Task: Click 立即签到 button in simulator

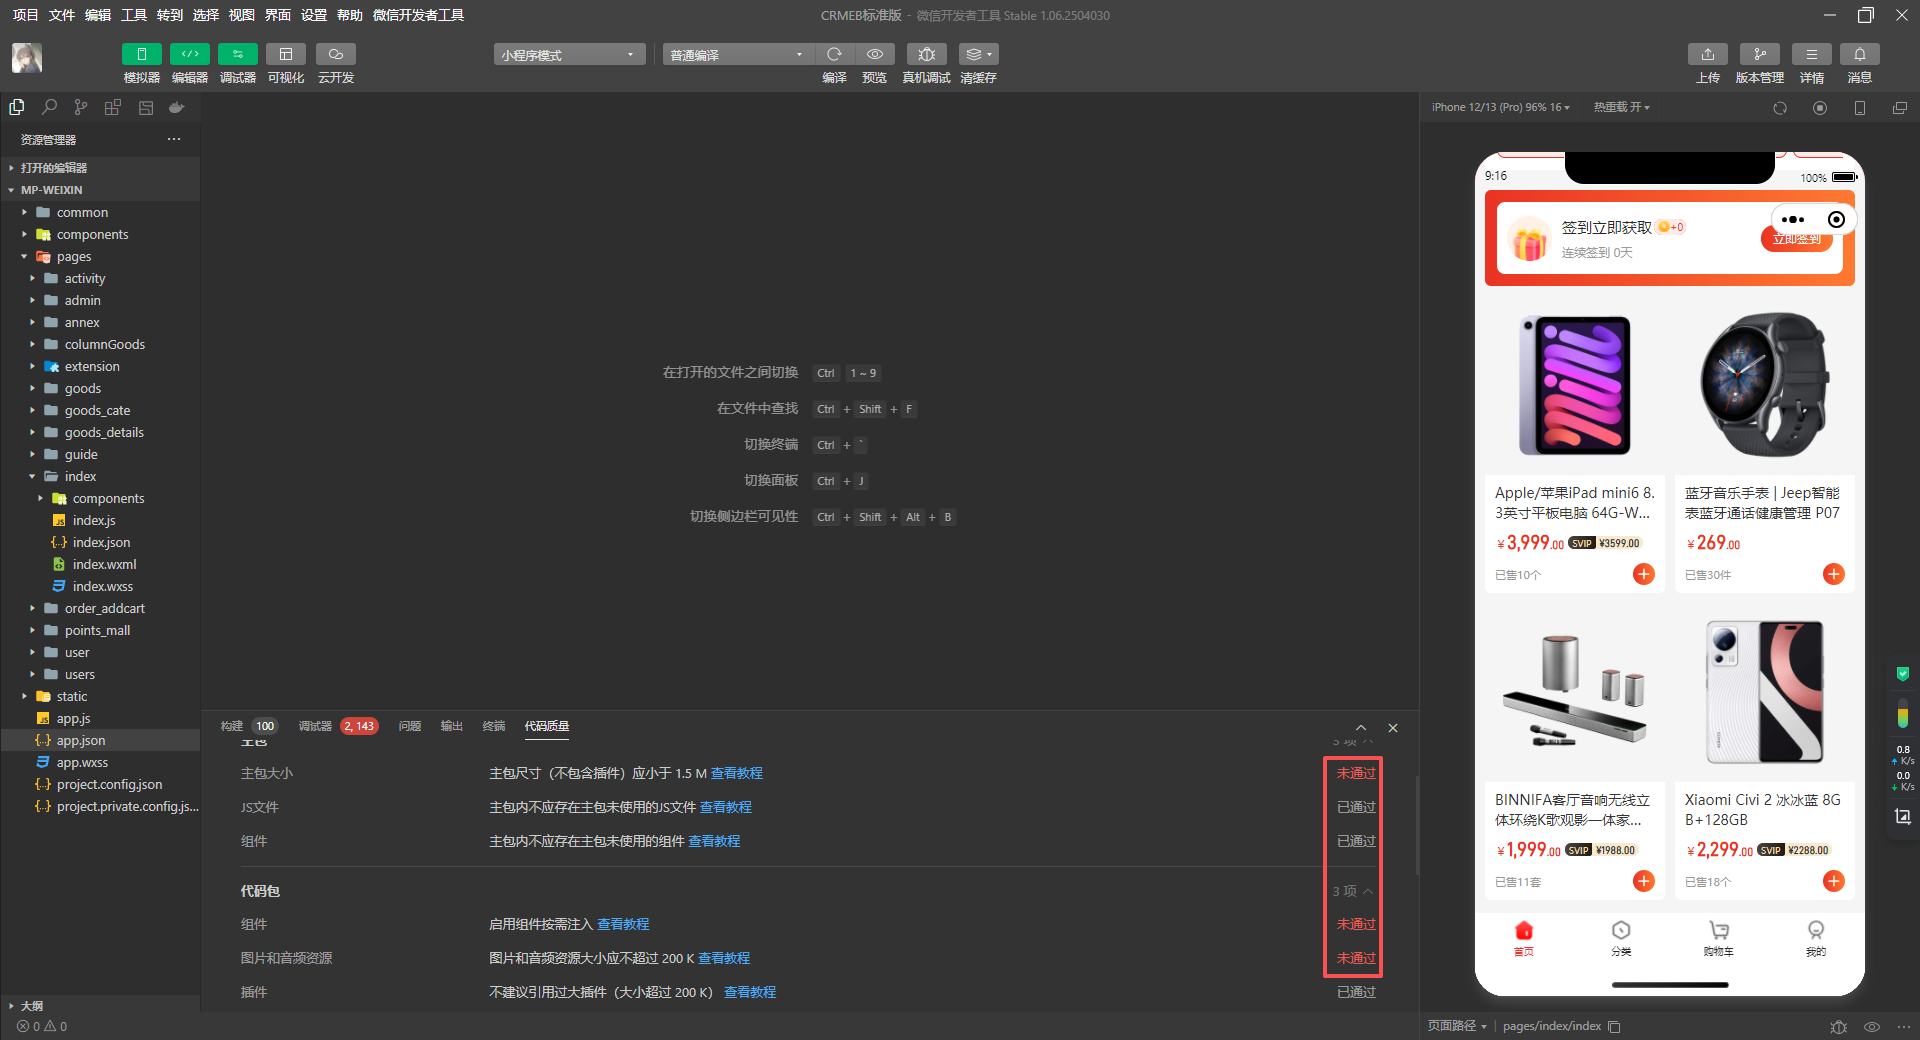Action: [x=1797, y=240]
